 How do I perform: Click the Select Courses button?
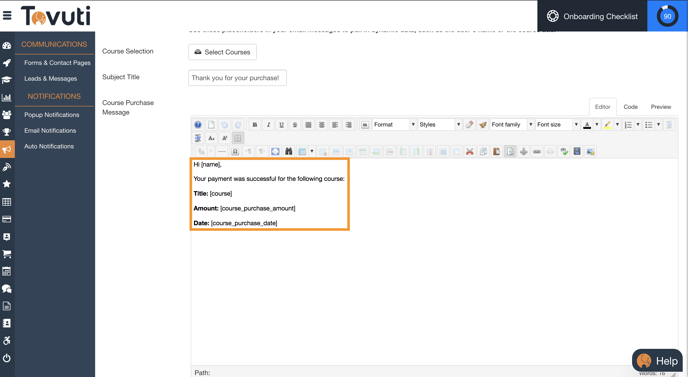(x=222, y=52)
